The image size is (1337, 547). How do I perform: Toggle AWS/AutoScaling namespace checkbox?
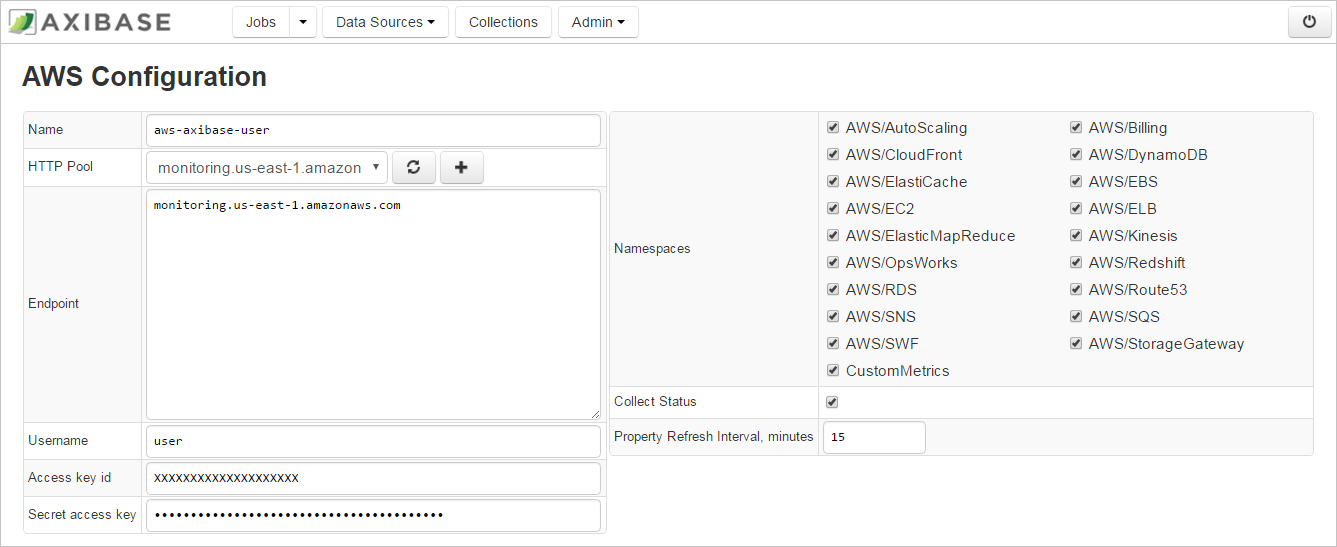(x=833, y=128)
